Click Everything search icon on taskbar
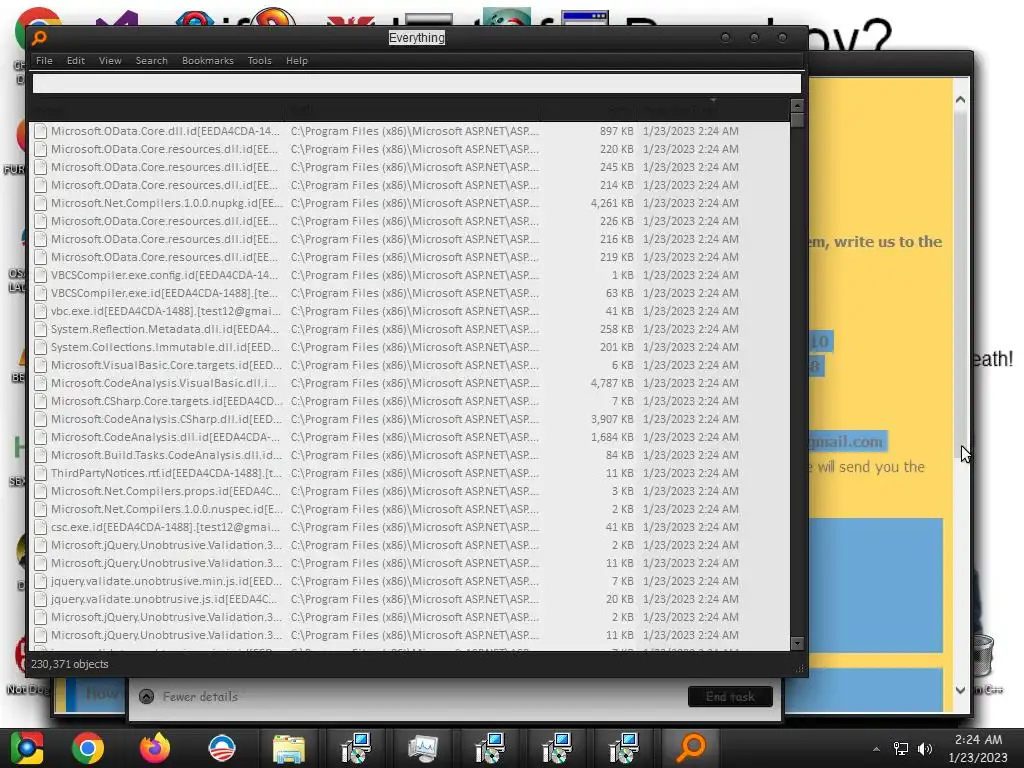Image resolution: width=1024 pixels, height=768 pixels. coord(690,748)
